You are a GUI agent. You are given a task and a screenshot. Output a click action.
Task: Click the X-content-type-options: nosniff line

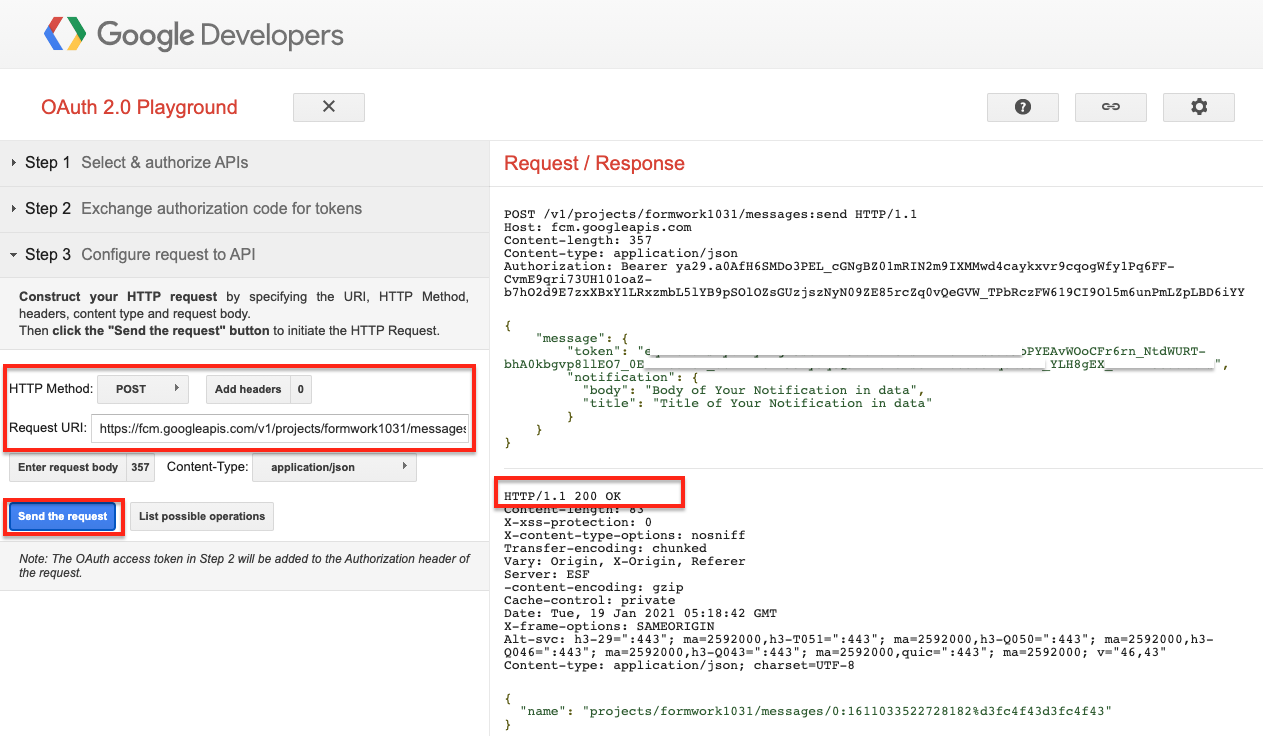[624, 535]
